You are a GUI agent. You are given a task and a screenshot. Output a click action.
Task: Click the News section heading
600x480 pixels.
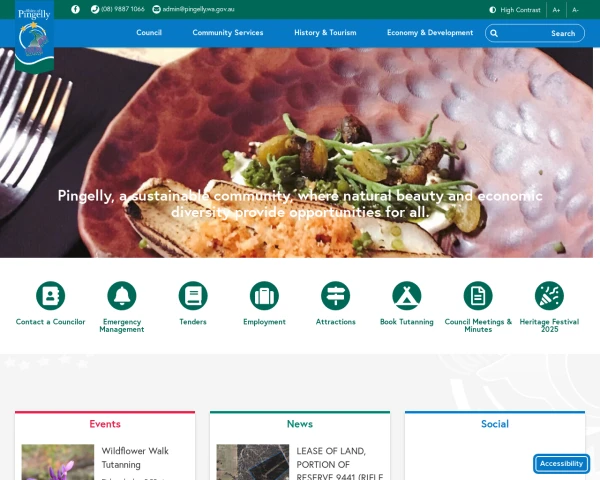(300, 424)
